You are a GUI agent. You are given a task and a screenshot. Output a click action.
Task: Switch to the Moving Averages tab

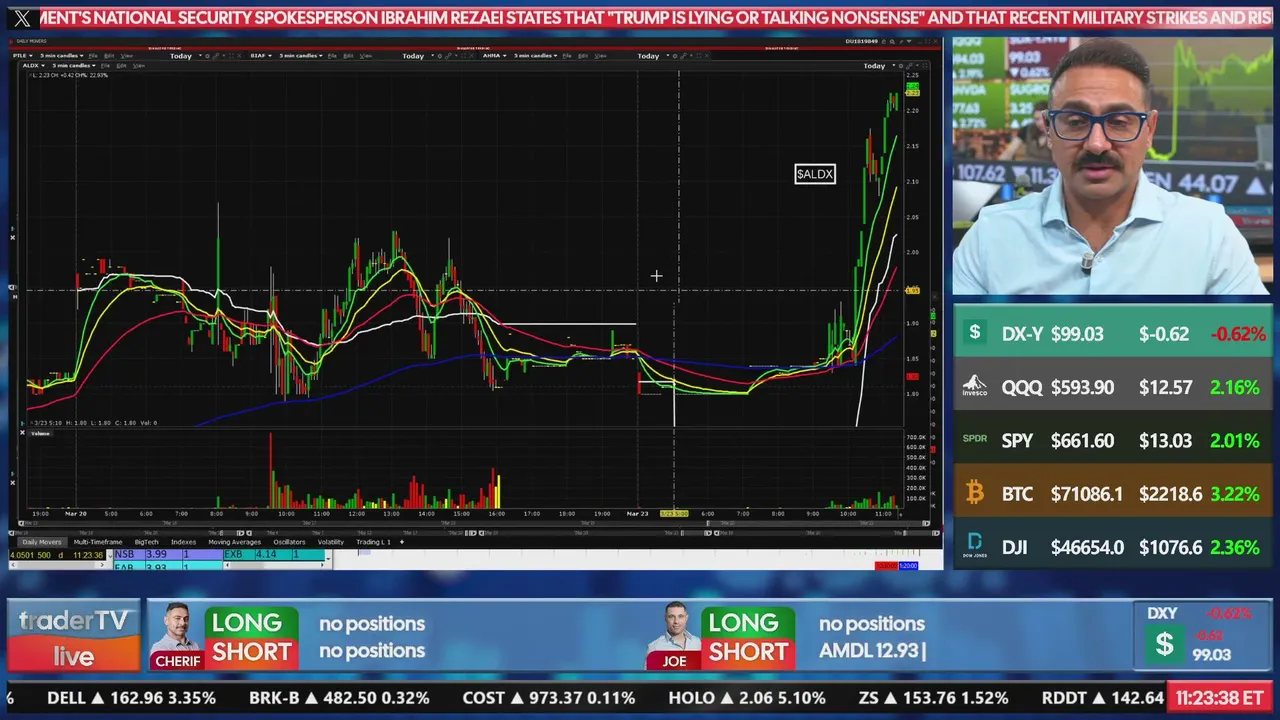(x=234, y=542)
